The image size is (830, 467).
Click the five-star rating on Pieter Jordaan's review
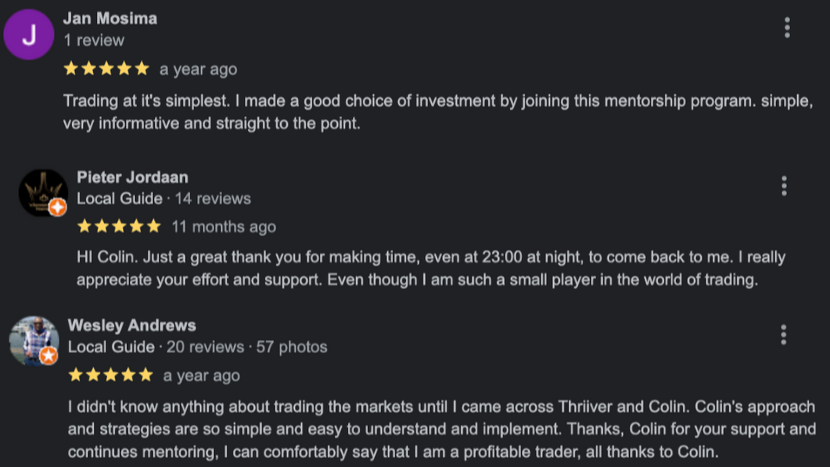tap(118, 227)
